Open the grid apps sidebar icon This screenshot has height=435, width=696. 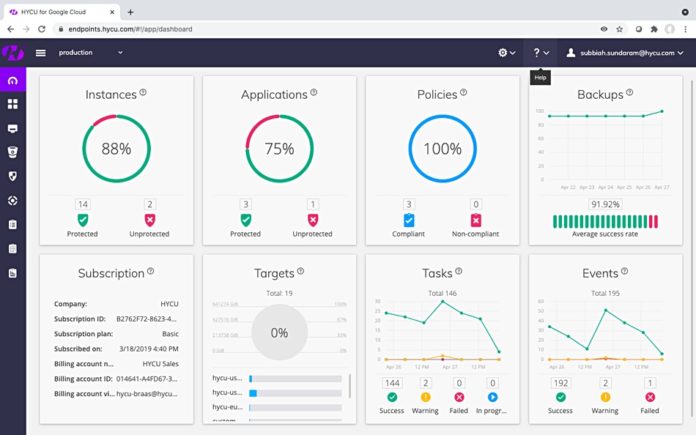[x=13, y=104]
